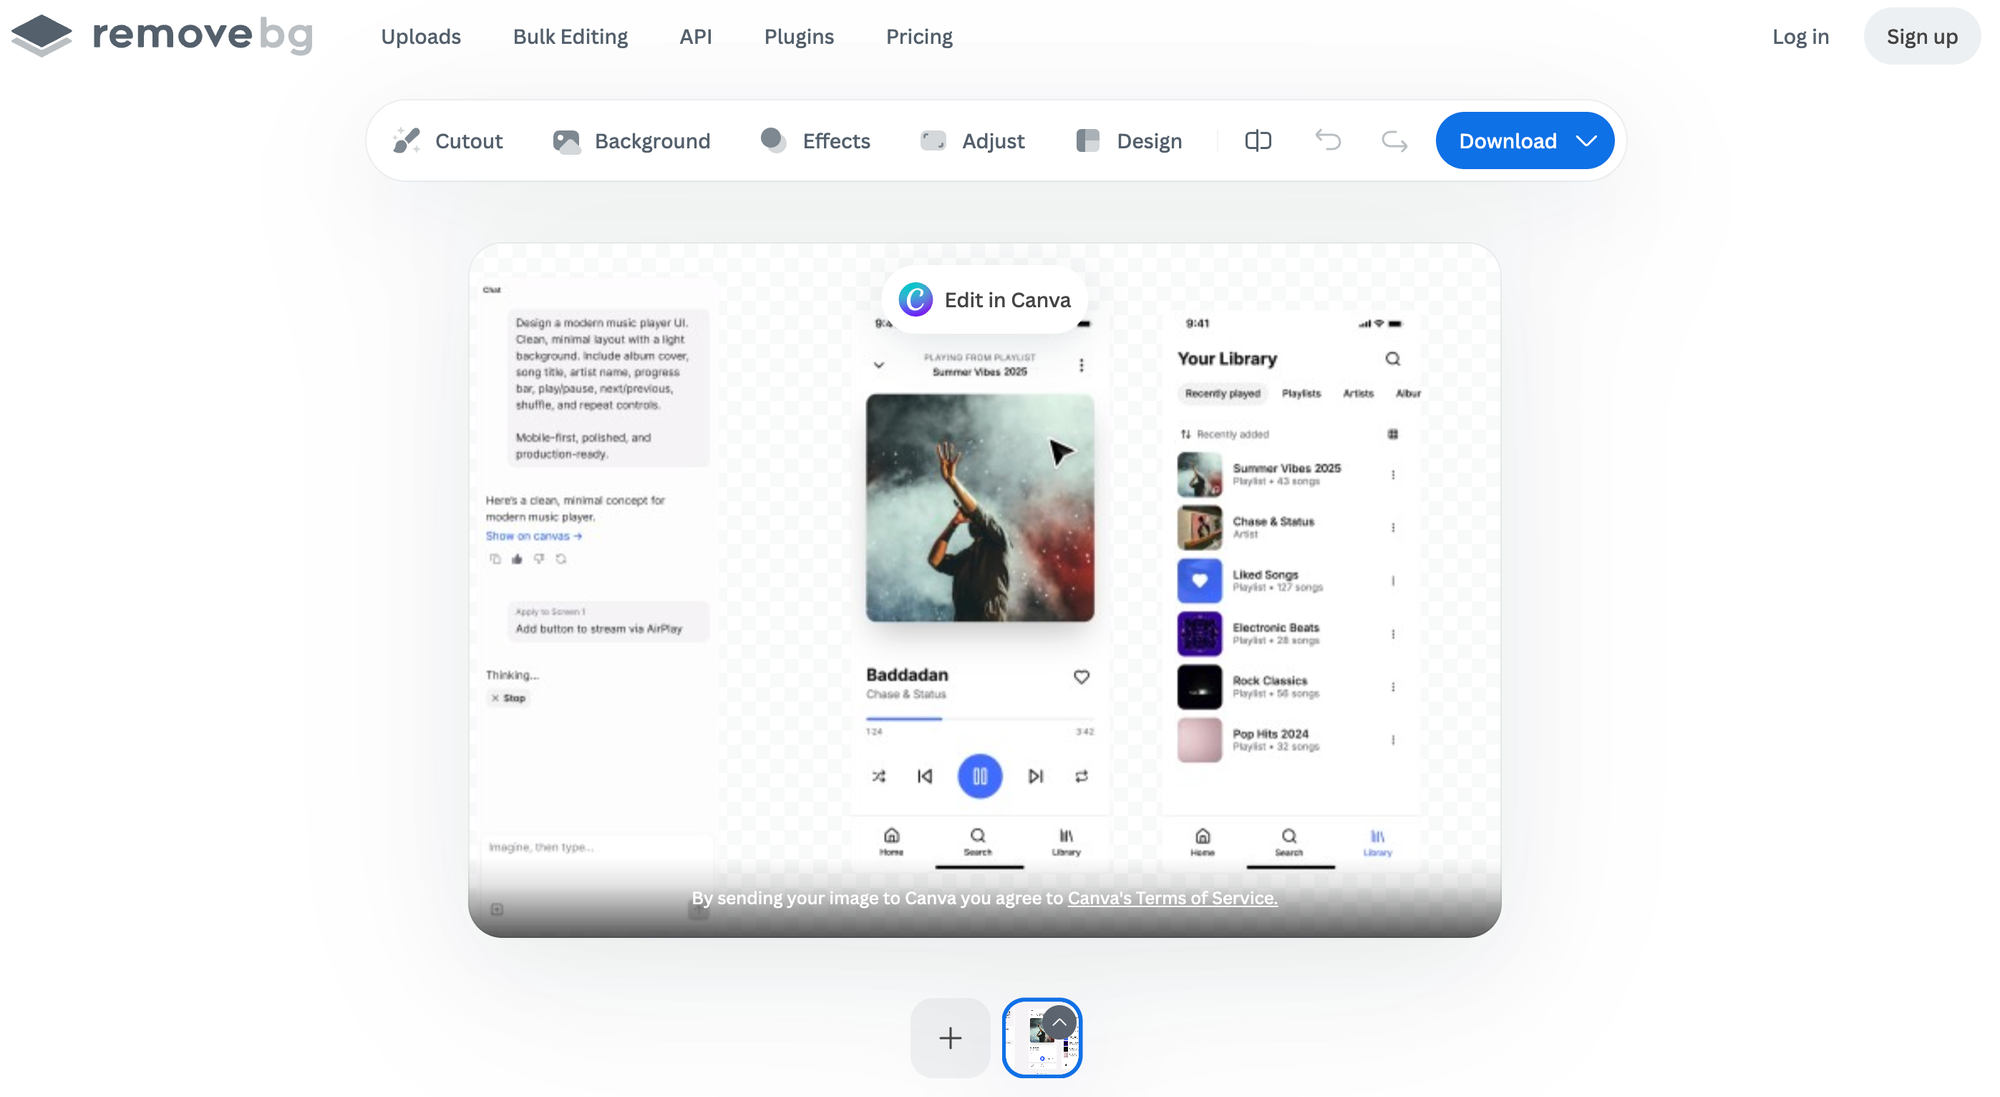The width and height of the screenshot is (2000, 1097).
Task: Expand the chevron on the image thumbnail
Action: pyautogui.click(x=1059, y=1023)
